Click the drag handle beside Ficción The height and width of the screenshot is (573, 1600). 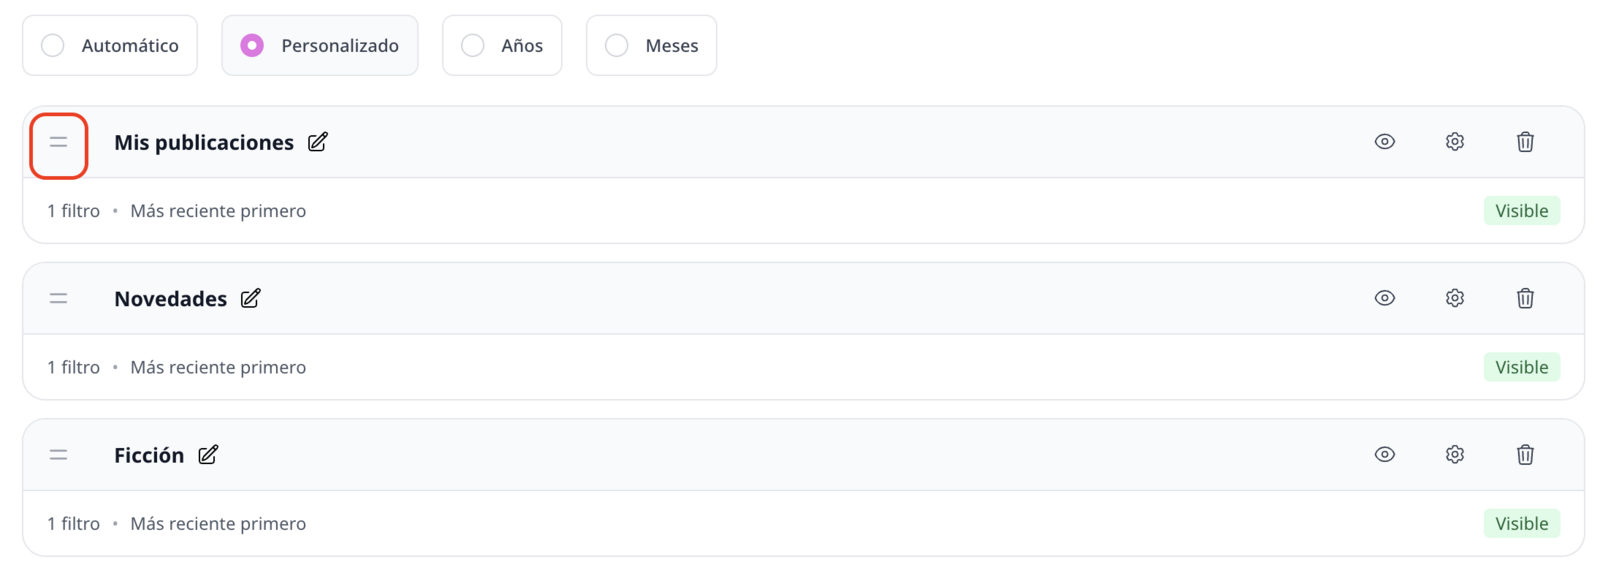click(x=59, y=455)
